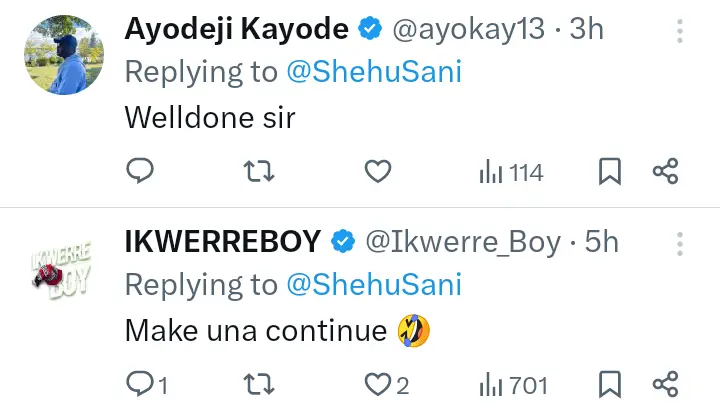720x410 pixels.
Task: View analytics showing 114 views
Action: pos(511,172)
